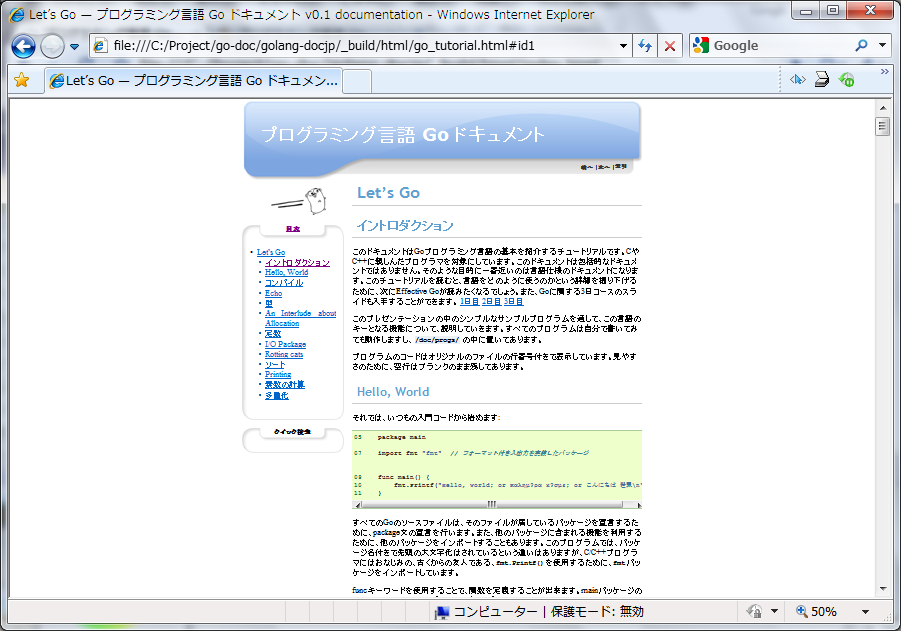Focus the Google search box
Screen dimensions: 901x631
[x=780, y=45]
